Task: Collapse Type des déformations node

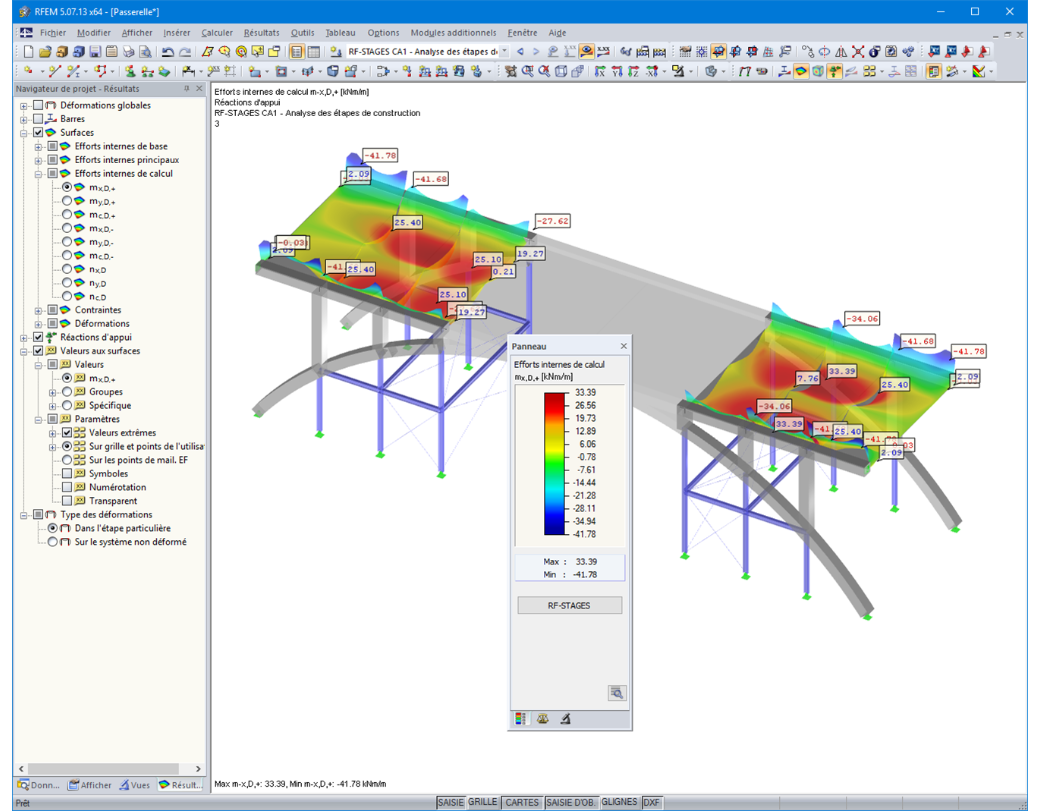Action: point(23,515)
